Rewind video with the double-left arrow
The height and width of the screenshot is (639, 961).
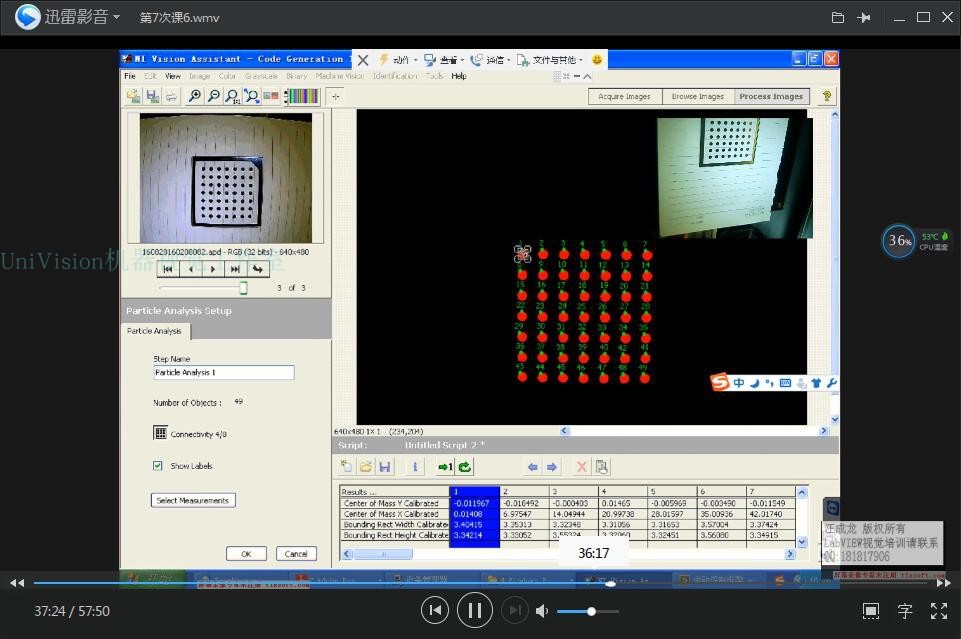(x=17, y=583)
